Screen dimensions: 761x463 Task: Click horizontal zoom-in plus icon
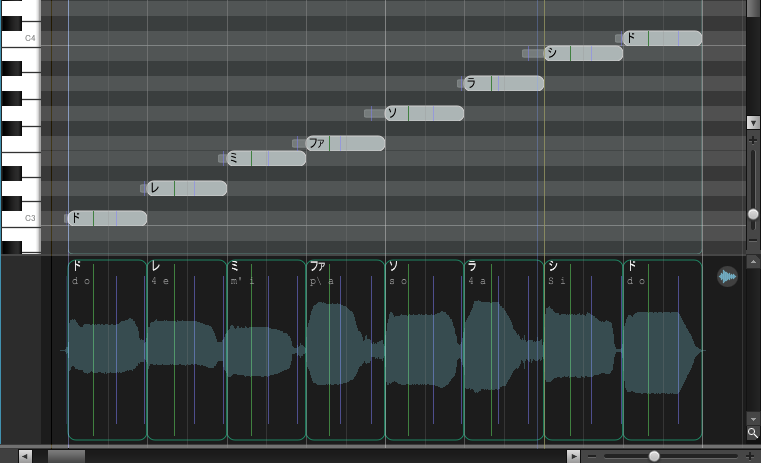click(x=750, y=456)
